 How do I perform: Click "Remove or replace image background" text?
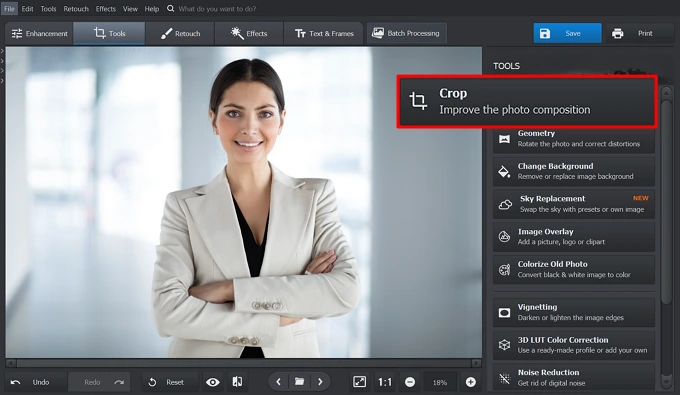pyautogui.click(x=575, y=176)
